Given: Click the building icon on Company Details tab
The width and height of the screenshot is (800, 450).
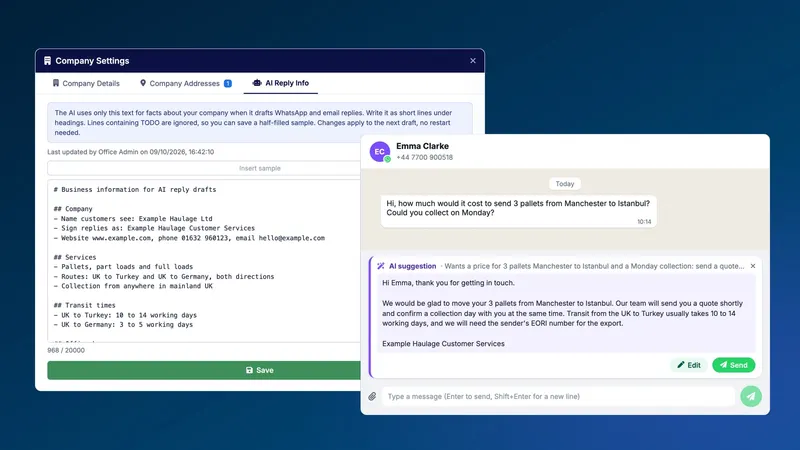Looking at the screenshot, I should pos(56,83).
